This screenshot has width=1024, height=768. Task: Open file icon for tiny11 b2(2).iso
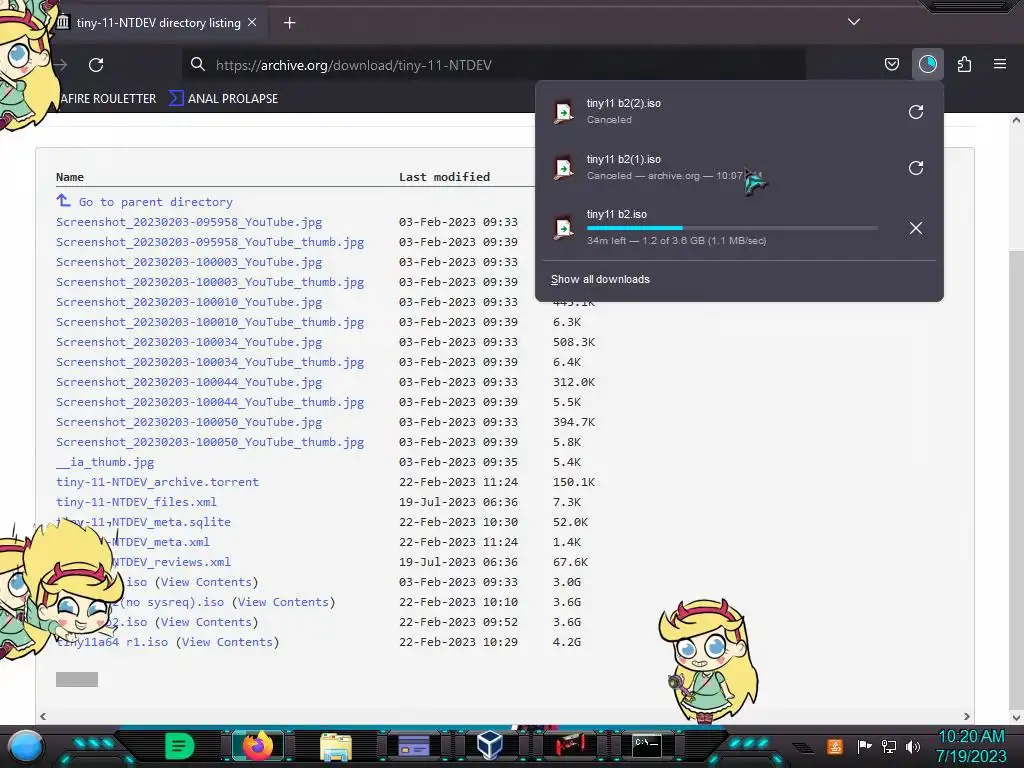point(563,112)
